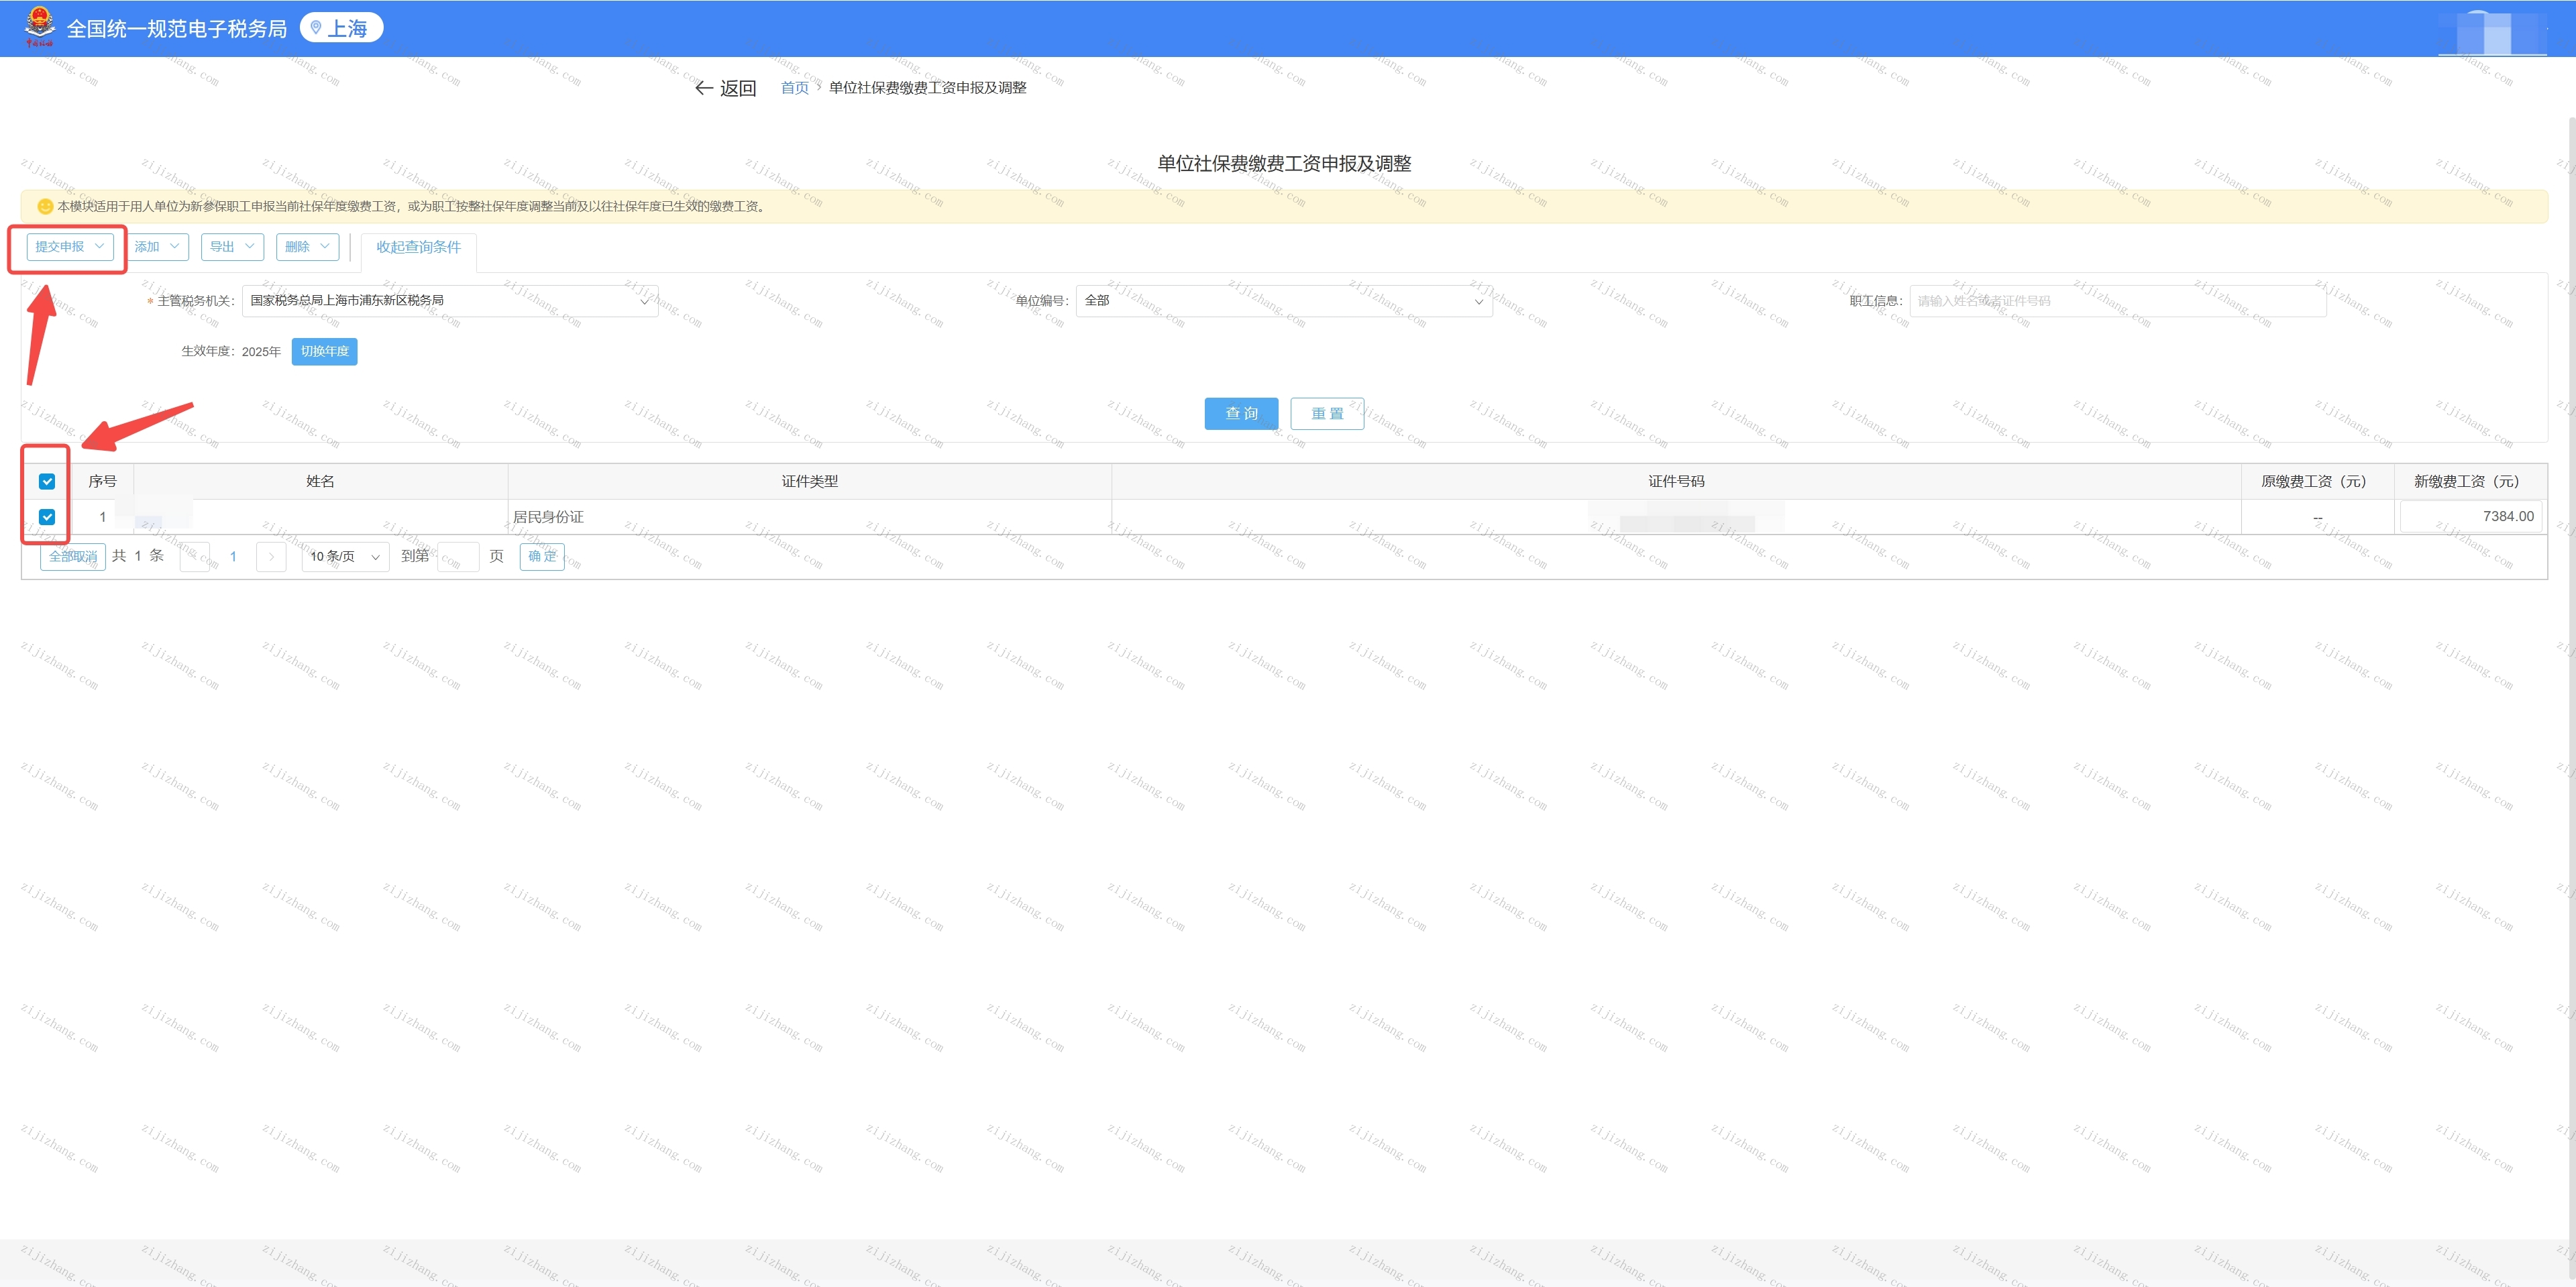This screenshot has height=1287, width=2576.
Task: Open the 添加 dropdown button
Action: pos(158,247)
